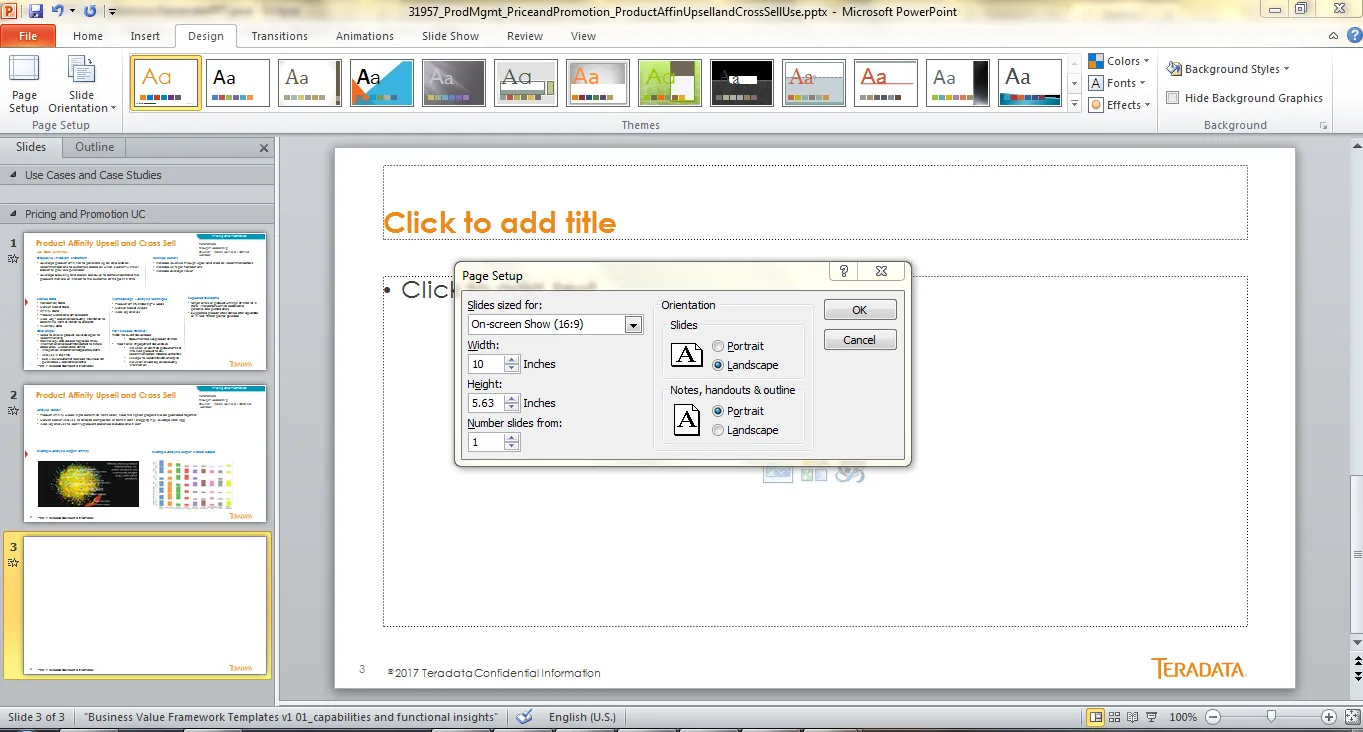Collapse the 'Use Cases and Case Studies' section

14,175
